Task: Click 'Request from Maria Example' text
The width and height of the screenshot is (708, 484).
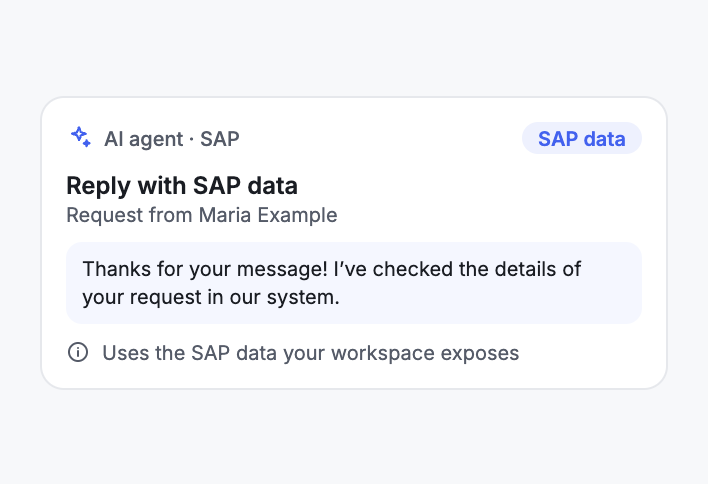Action: click(202, 215)
